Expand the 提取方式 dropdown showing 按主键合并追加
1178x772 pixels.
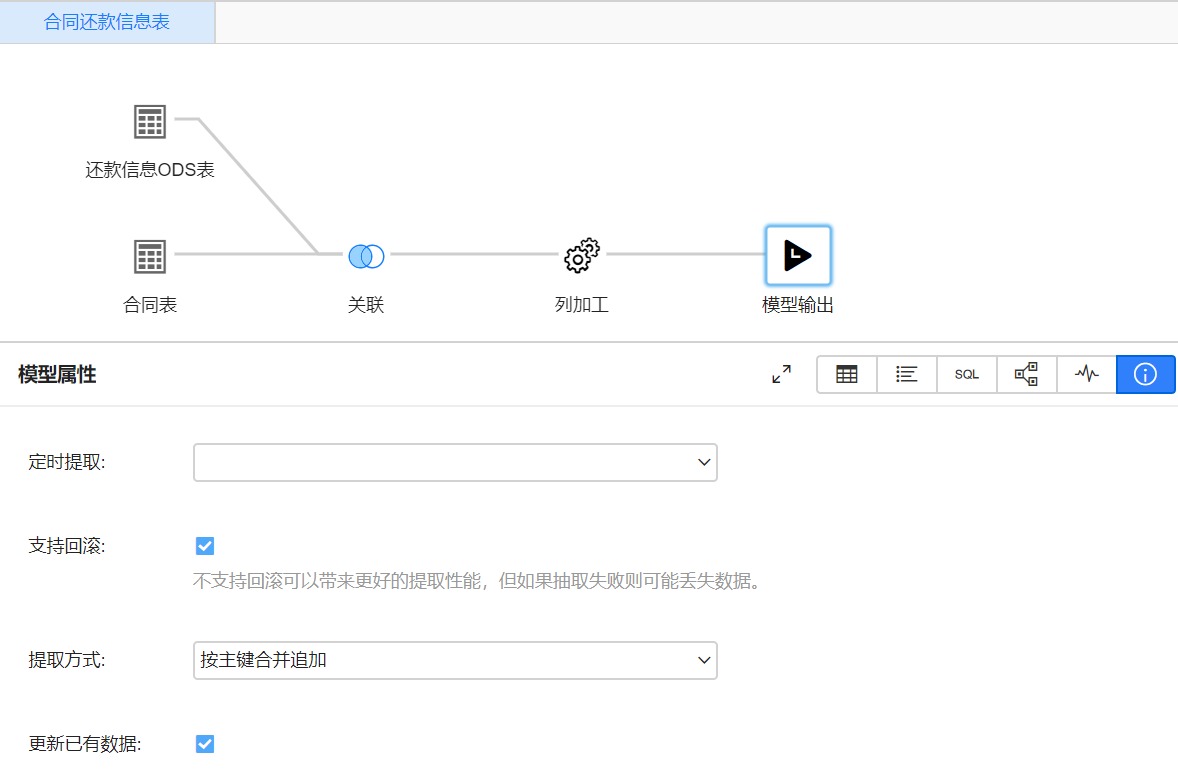pos(455,660)
